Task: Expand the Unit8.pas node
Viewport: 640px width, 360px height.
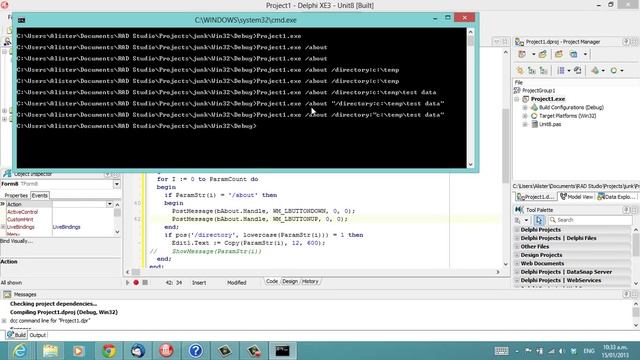Action: click(525, 124)
